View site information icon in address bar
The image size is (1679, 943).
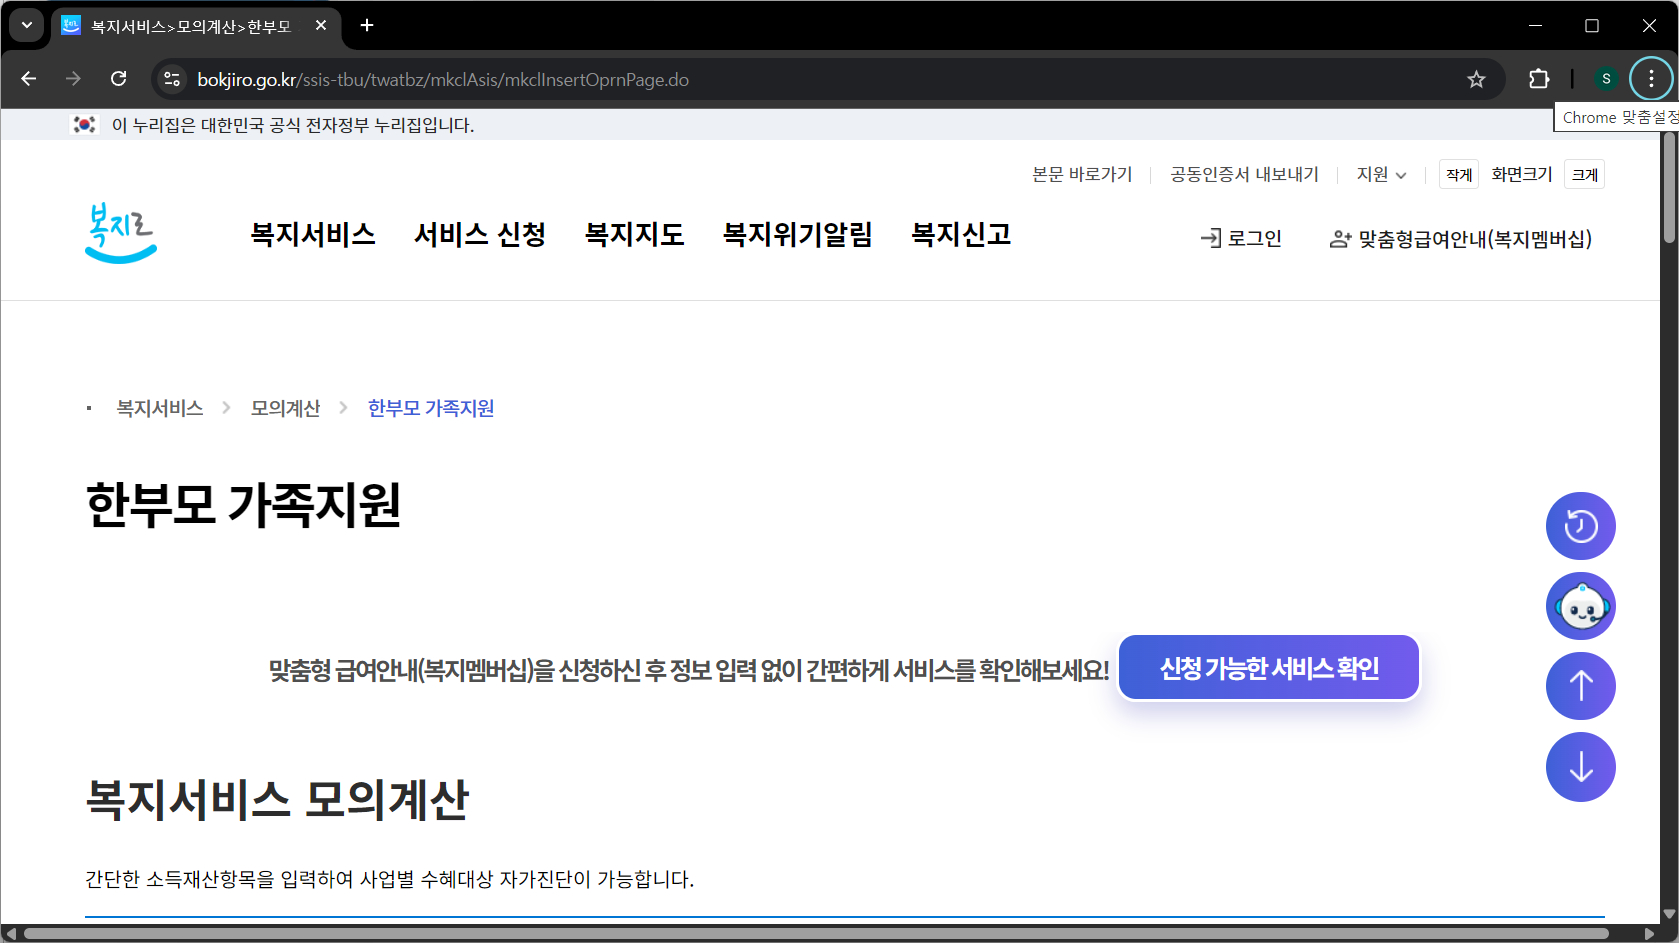click(172, 80)
